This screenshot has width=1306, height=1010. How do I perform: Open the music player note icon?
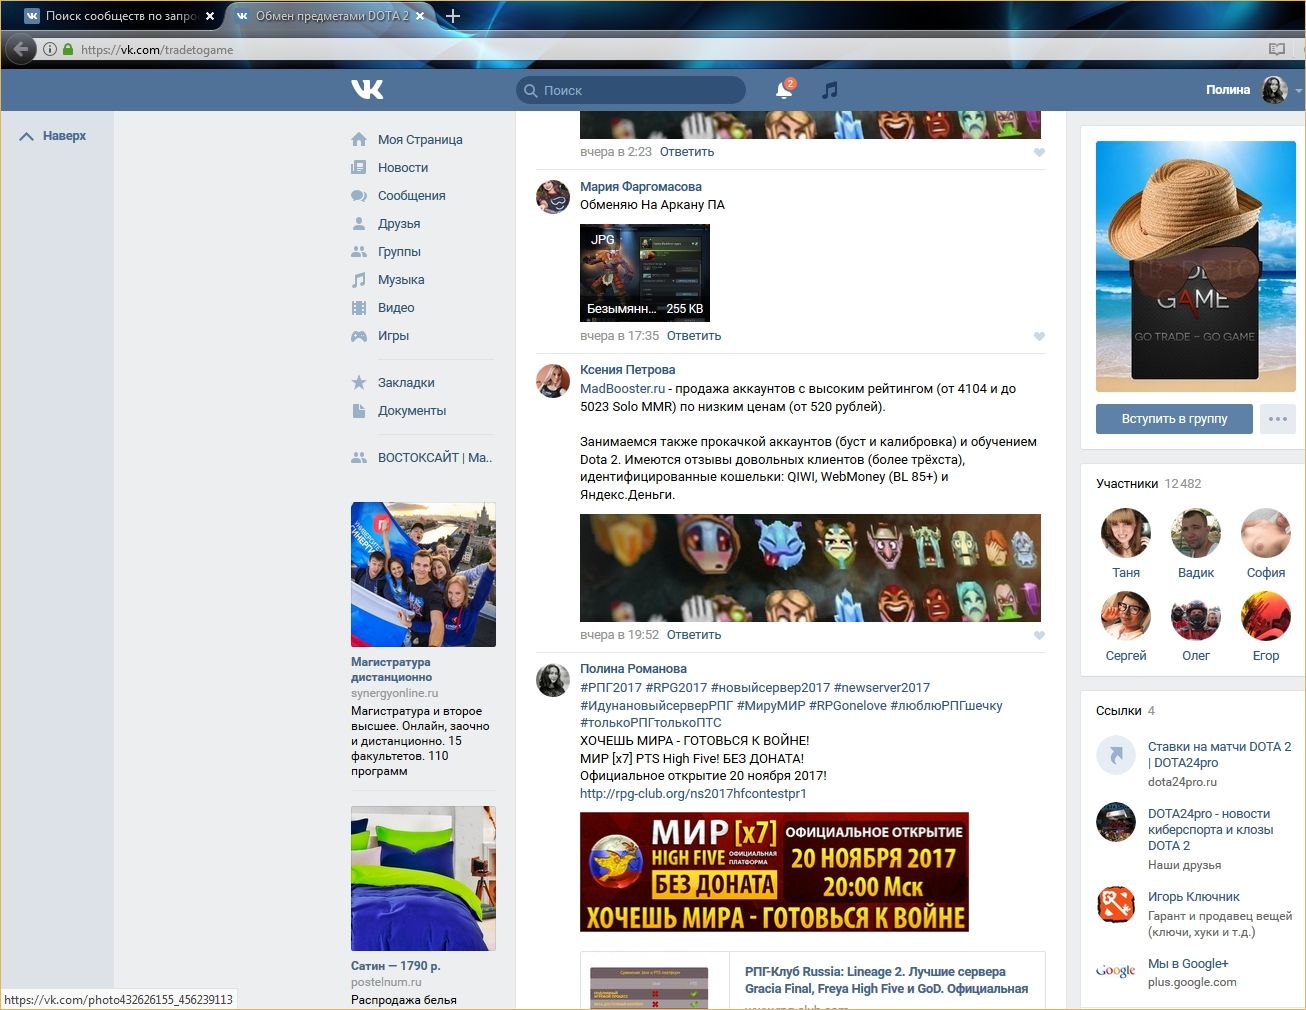tap(829, 90)
